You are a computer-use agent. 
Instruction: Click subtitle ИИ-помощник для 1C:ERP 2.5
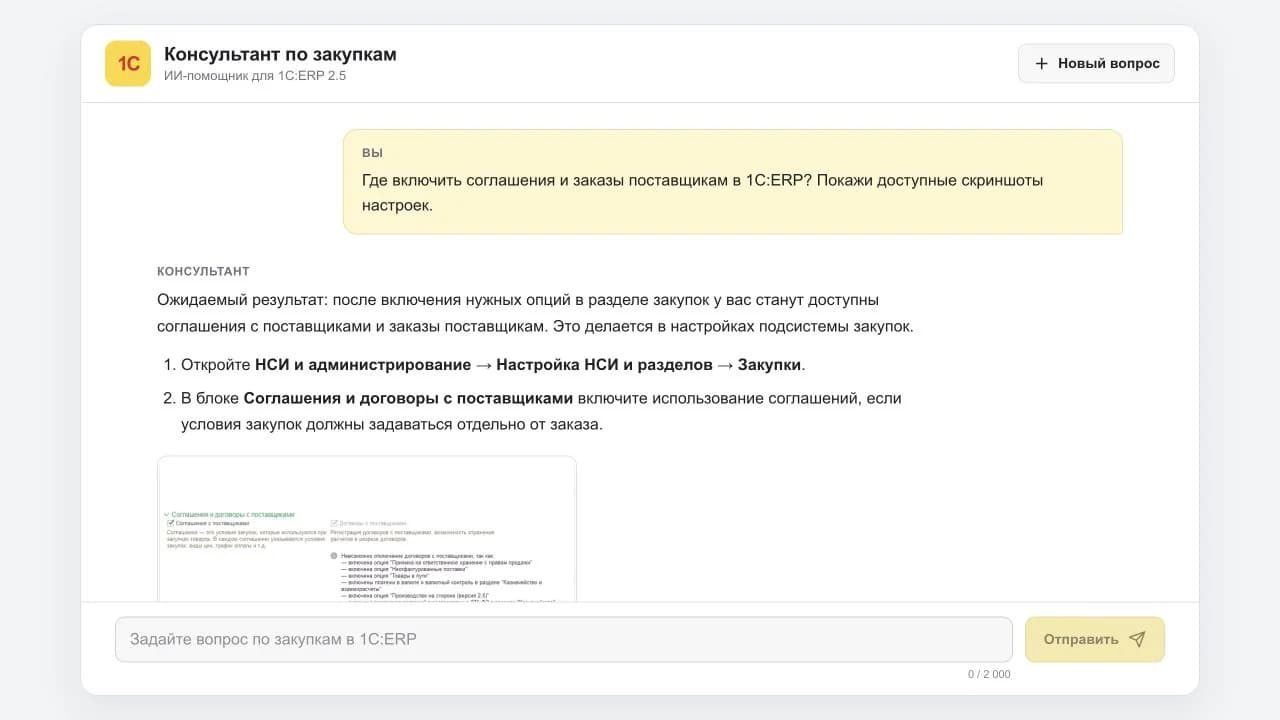(x=255, y=76)
